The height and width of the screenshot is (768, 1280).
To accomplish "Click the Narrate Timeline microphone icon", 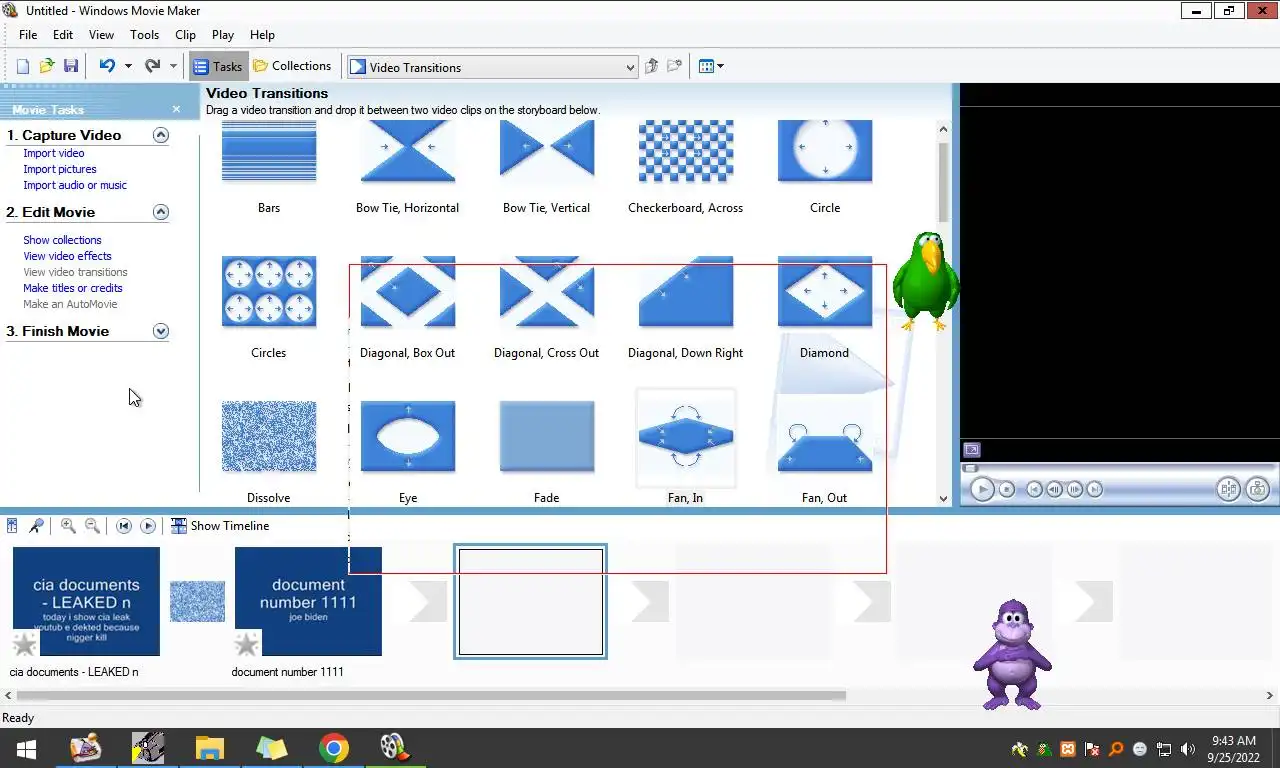I will tap(36, 526).
